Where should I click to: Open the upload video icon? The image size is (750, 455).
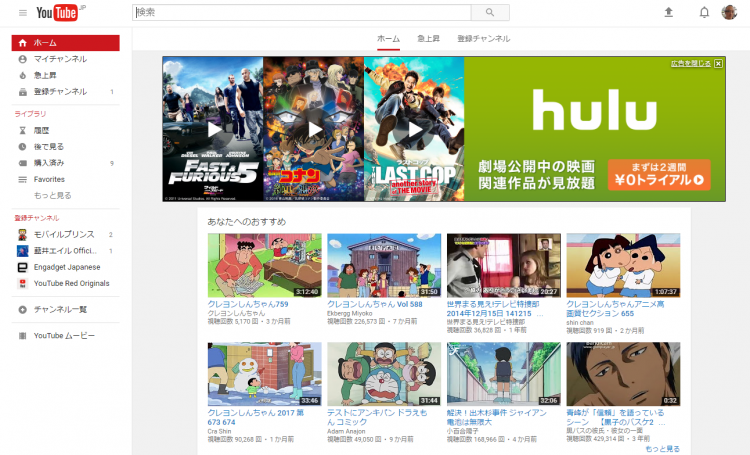coord(669,12)
